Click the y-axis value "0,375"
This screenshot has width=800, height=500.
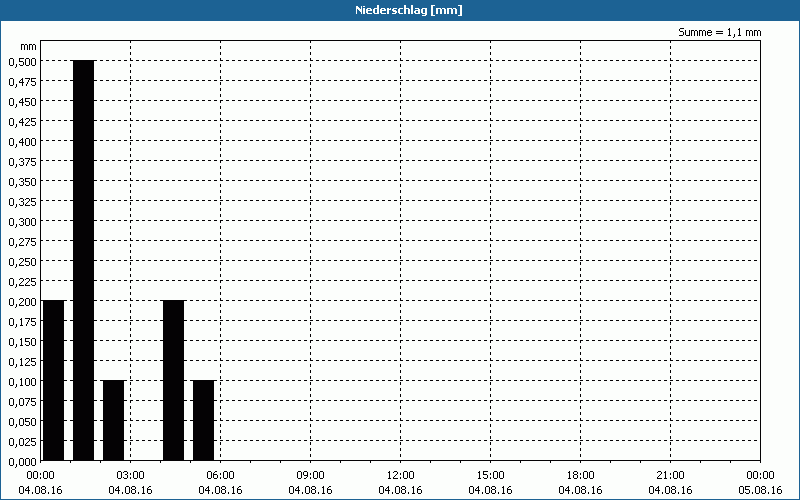22,162
